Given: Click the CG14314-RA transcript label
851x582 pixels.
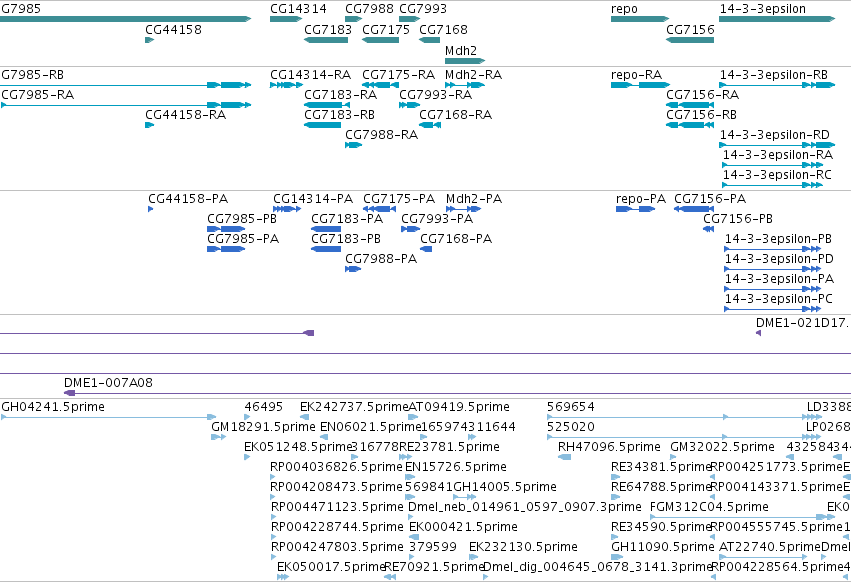Looking at the screenshot, I should [310, 75].
